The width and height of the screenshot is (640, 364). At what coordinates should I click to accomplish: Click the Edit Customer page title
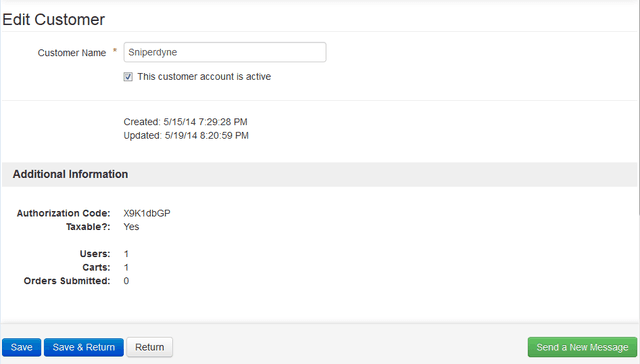pos(53,20)
